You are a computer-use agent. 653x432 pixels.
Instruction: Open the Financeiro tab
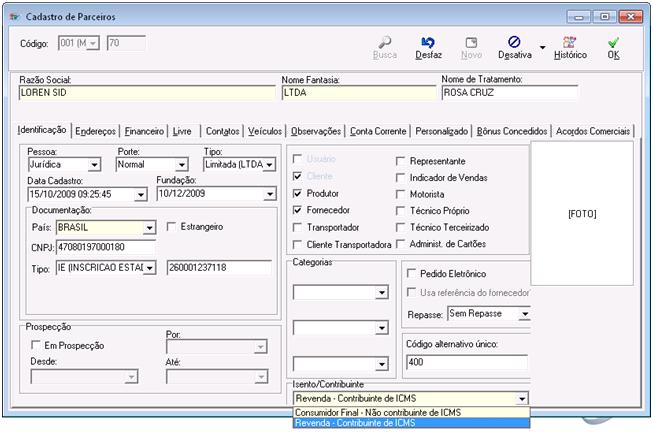145,131
